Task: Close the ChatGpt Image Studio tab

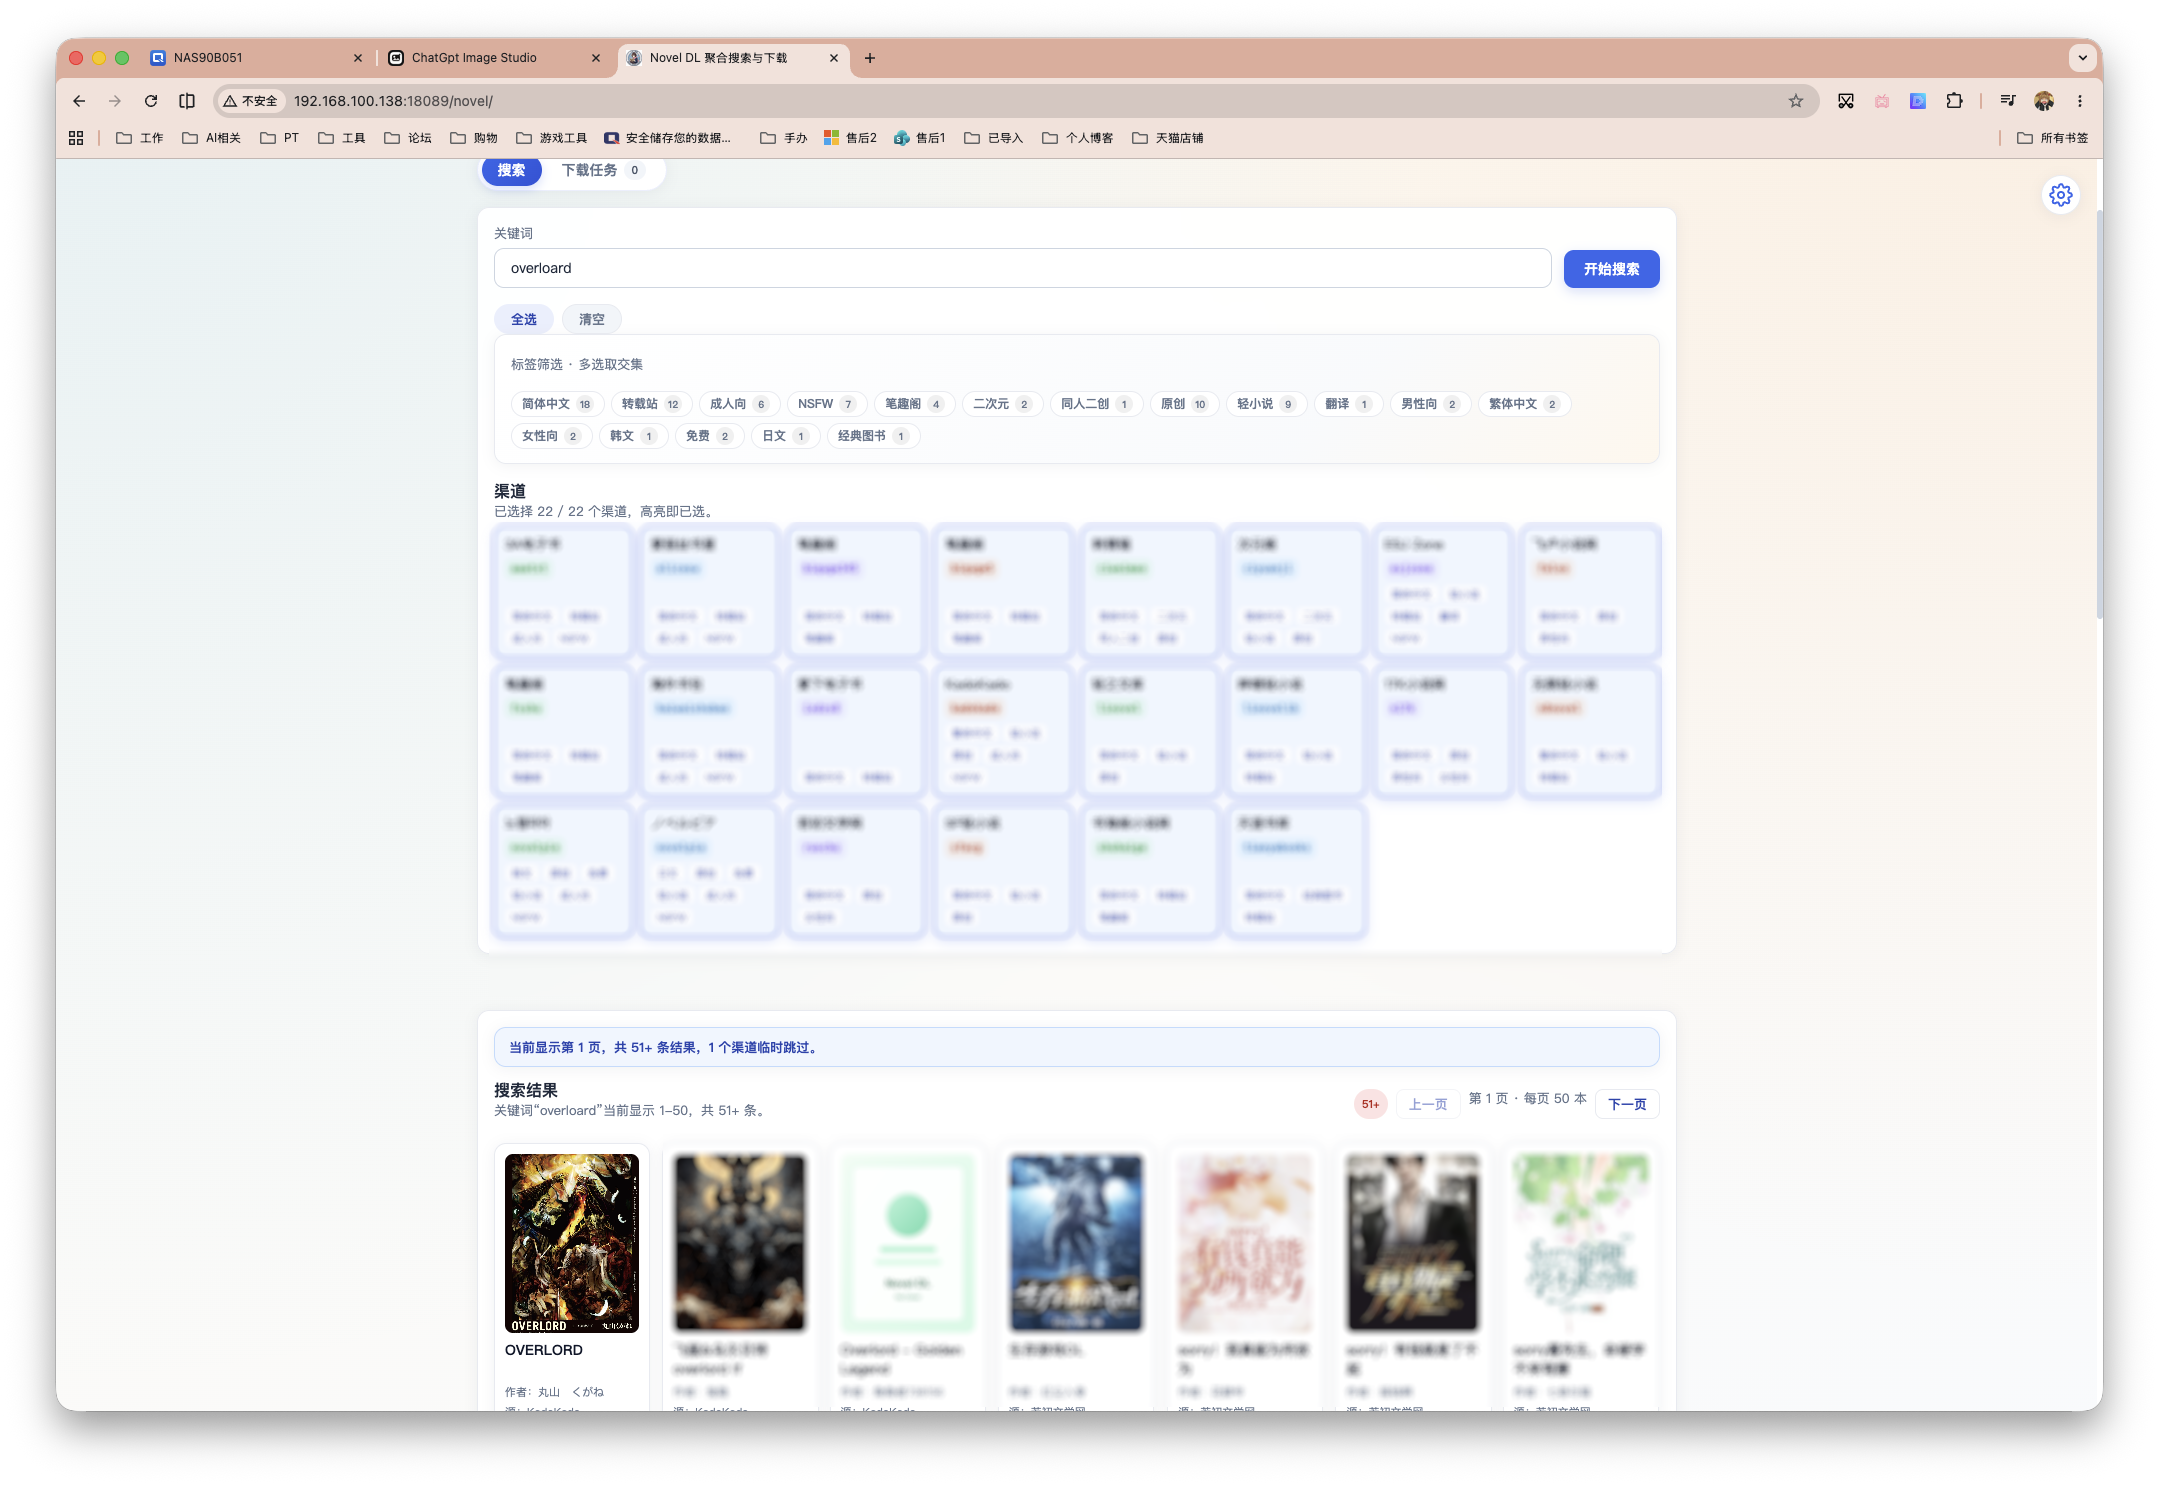Action: [596, 58]
